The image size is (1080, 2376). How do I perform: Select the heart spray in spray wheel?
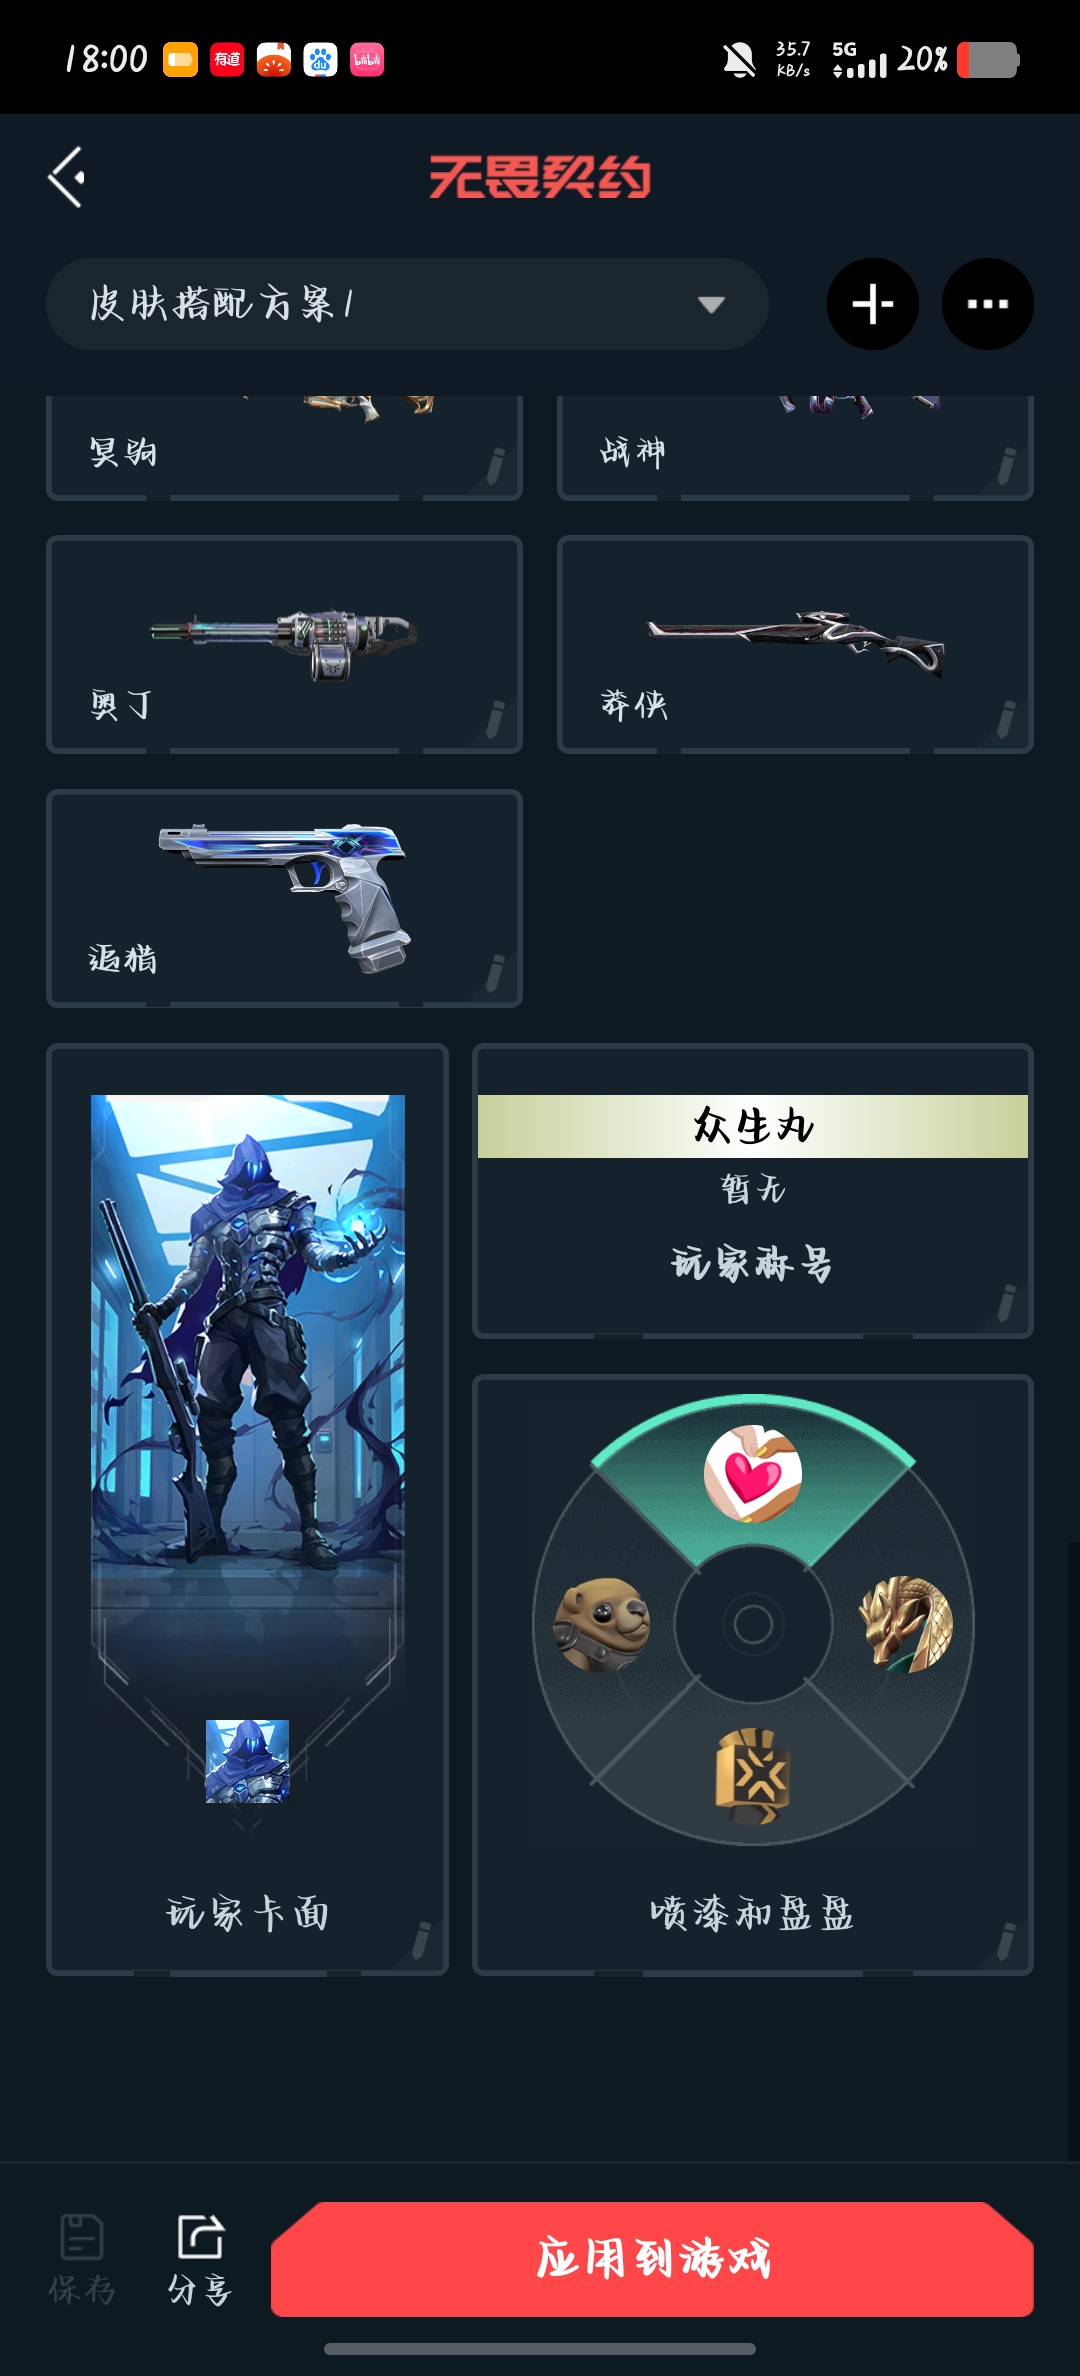tap(752, 1474)
